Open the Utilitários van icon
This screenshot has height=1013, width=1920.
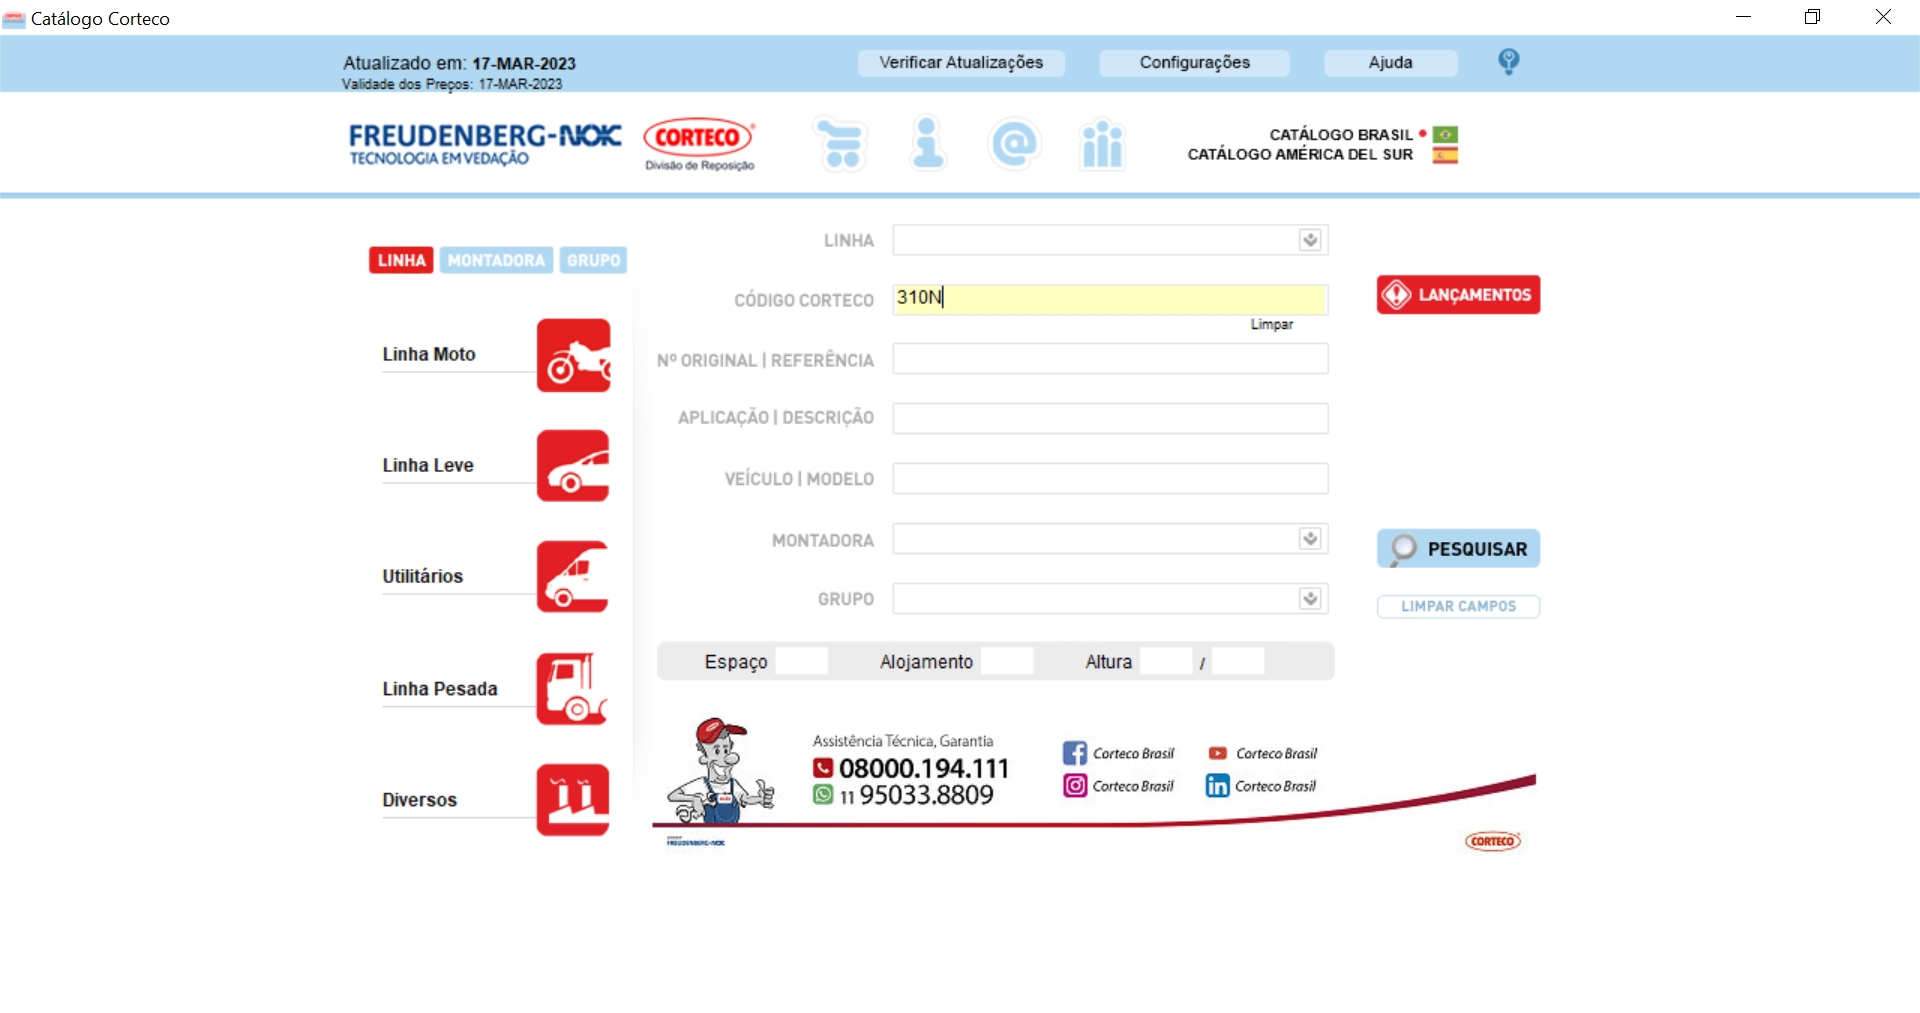(573, 577)
